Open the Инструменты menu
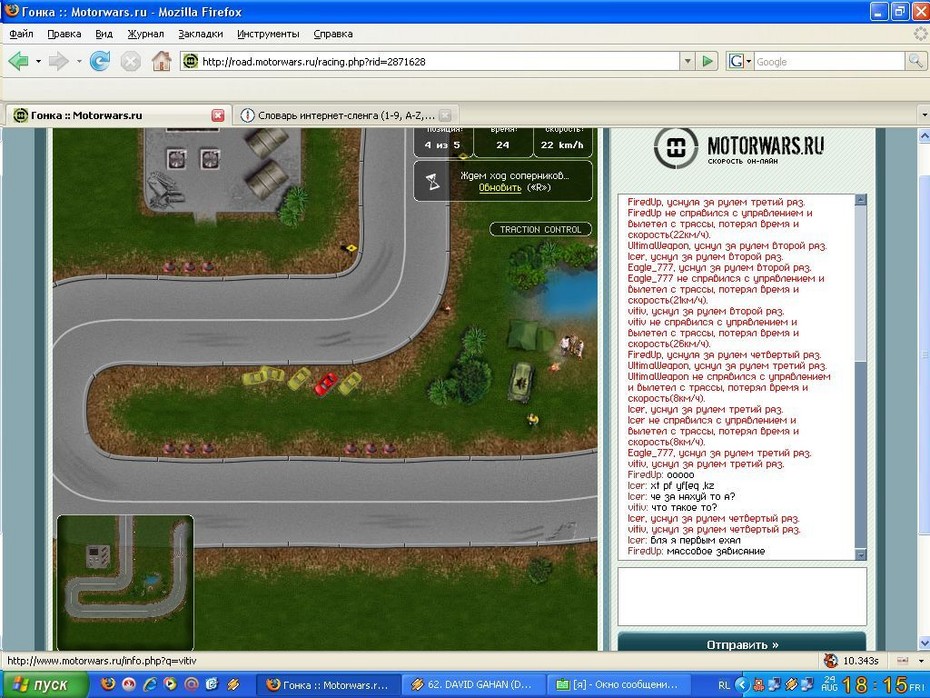930x698 pixels. 268,34
